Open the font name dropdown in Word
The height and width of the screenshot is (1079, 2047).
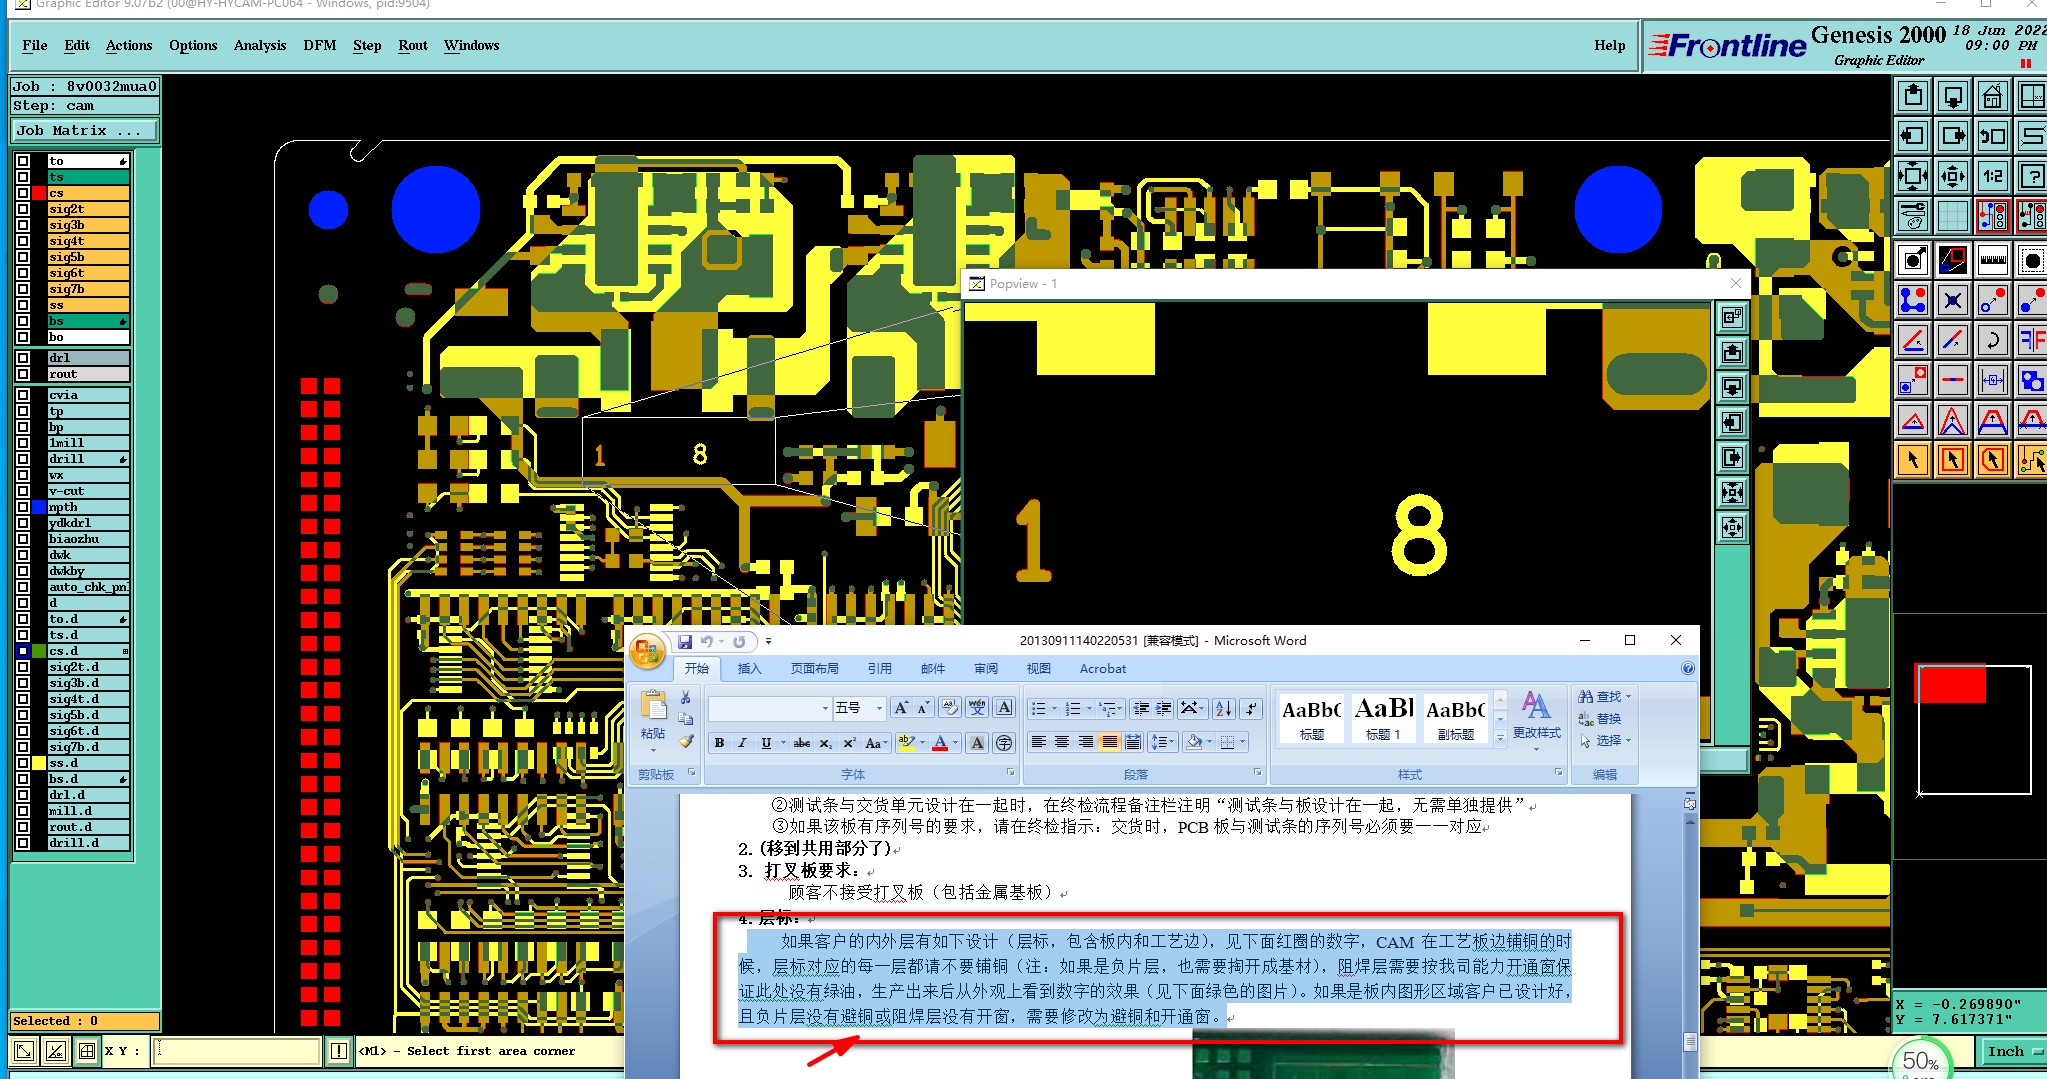point(825,708)
